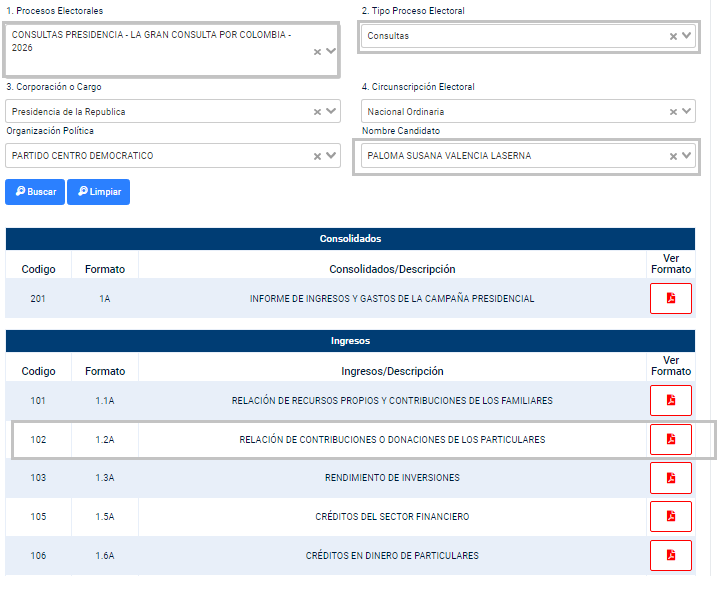Click the Limpiar button
Image resolution: width=721 pixels, height=594 pixels.
click(x=98, y=192)
